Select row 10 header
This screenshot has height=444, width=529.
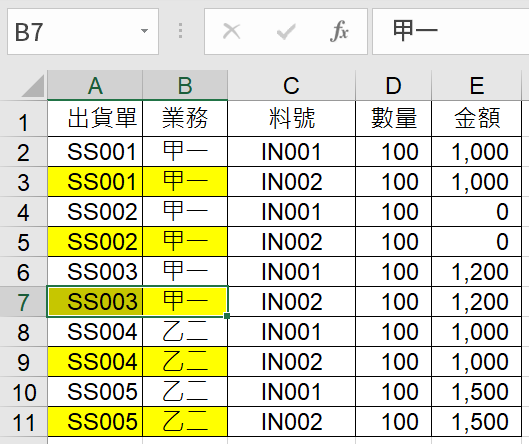point(24,392)
